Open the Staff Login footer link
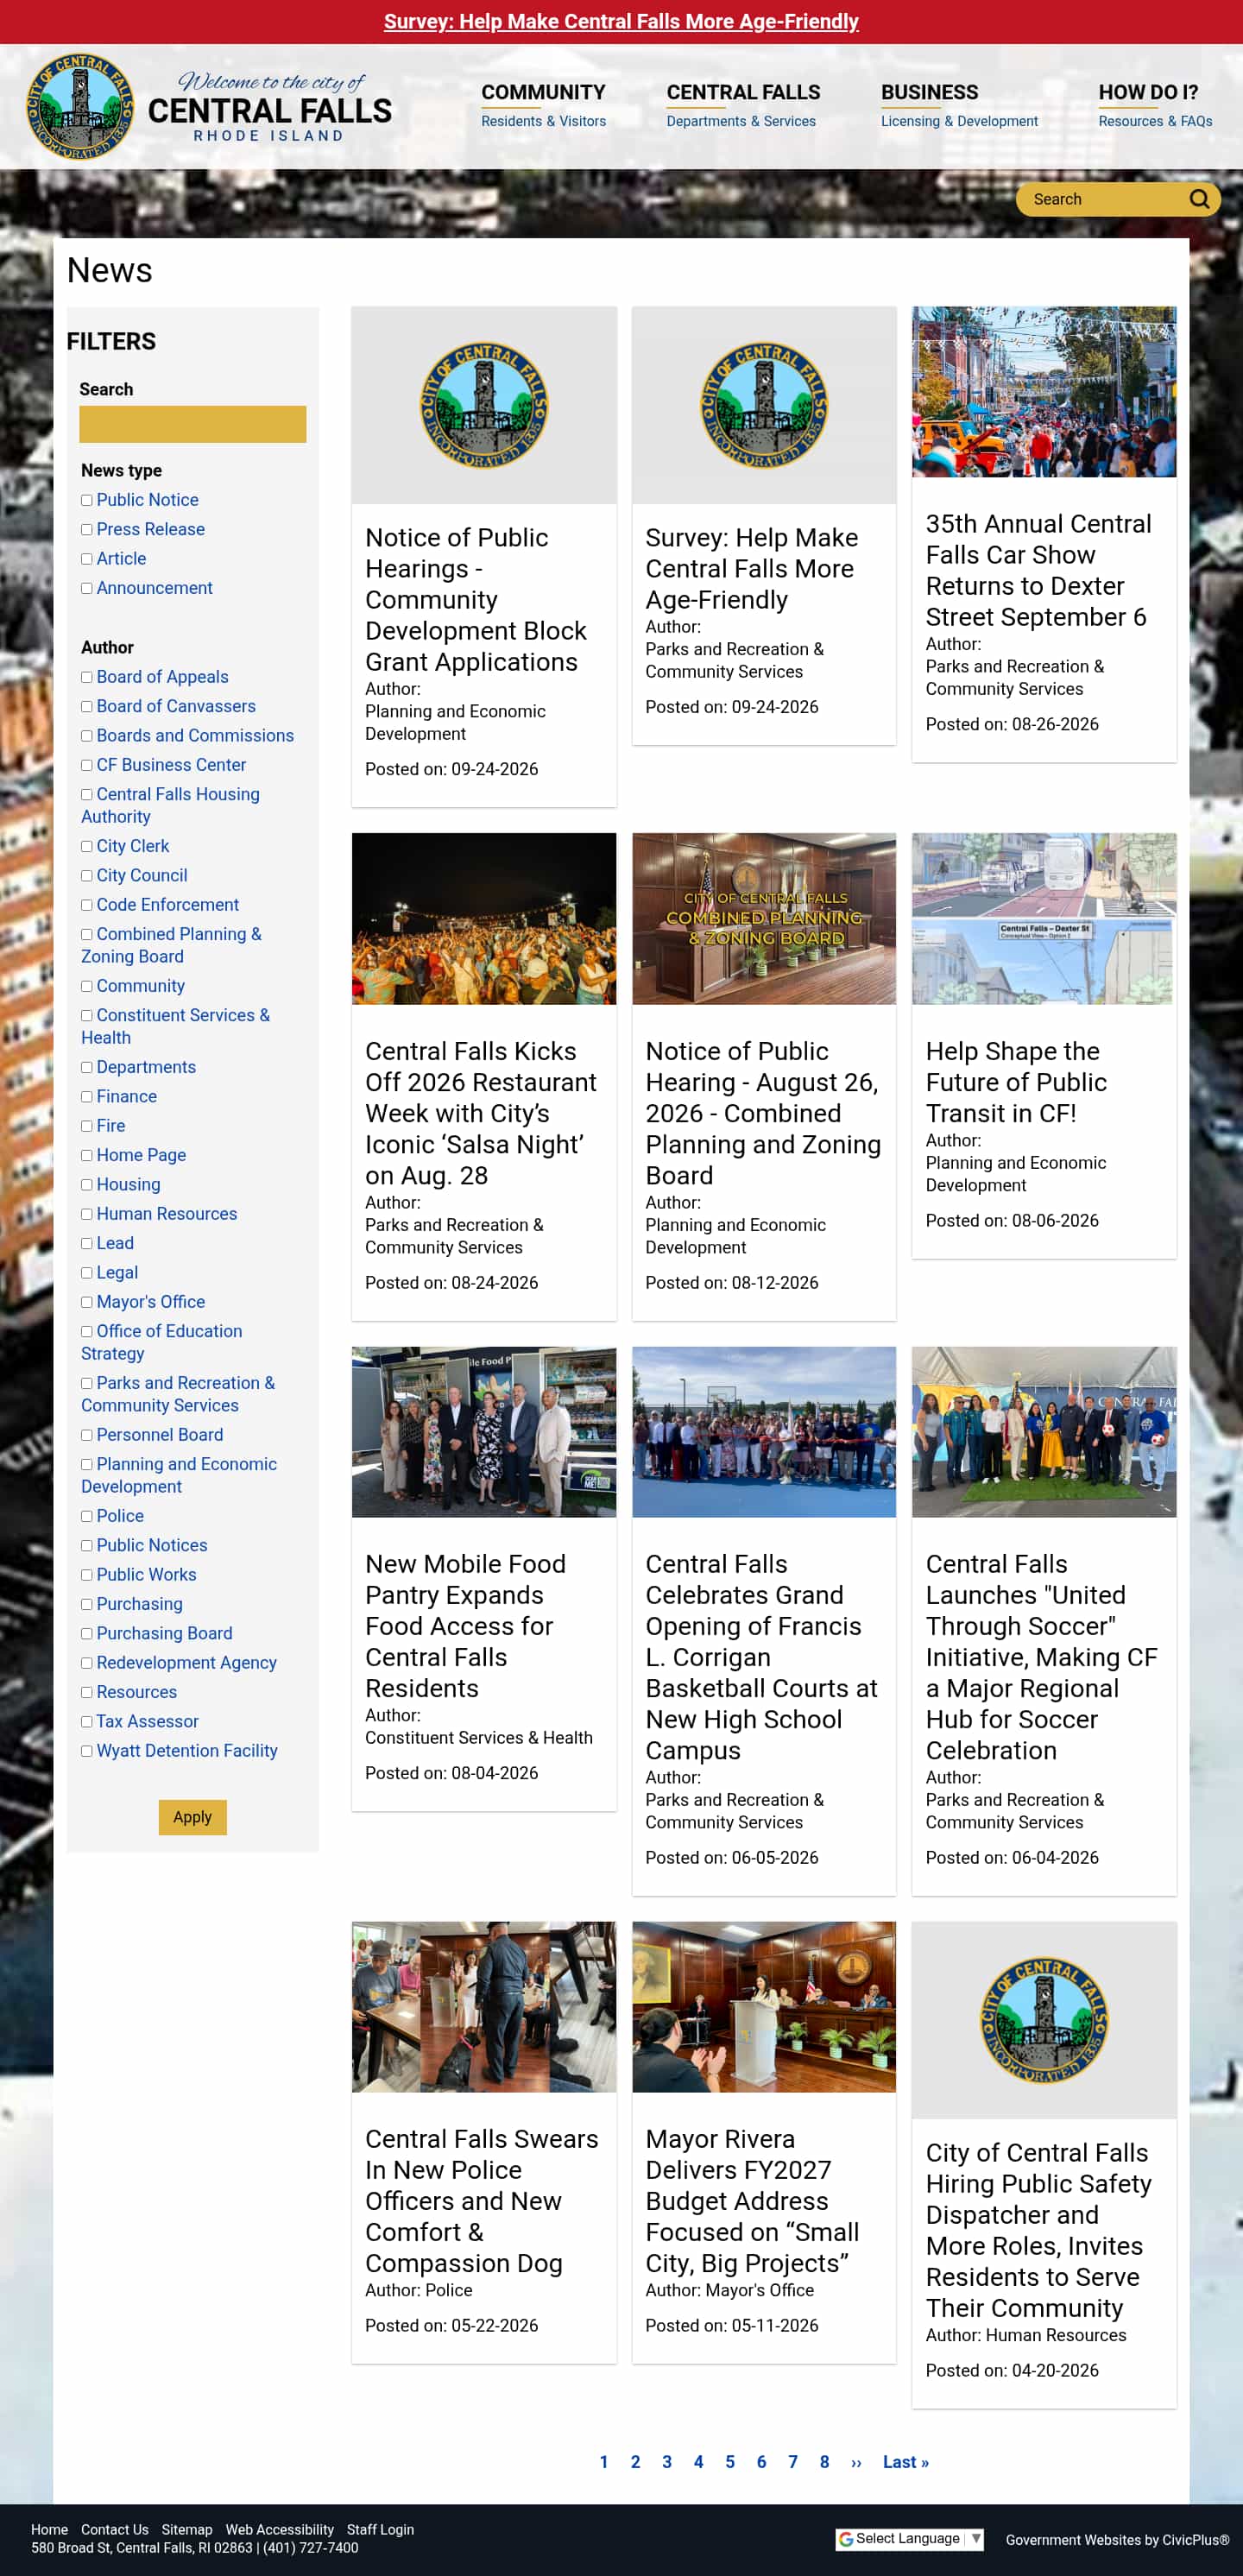 (380, 2529)
